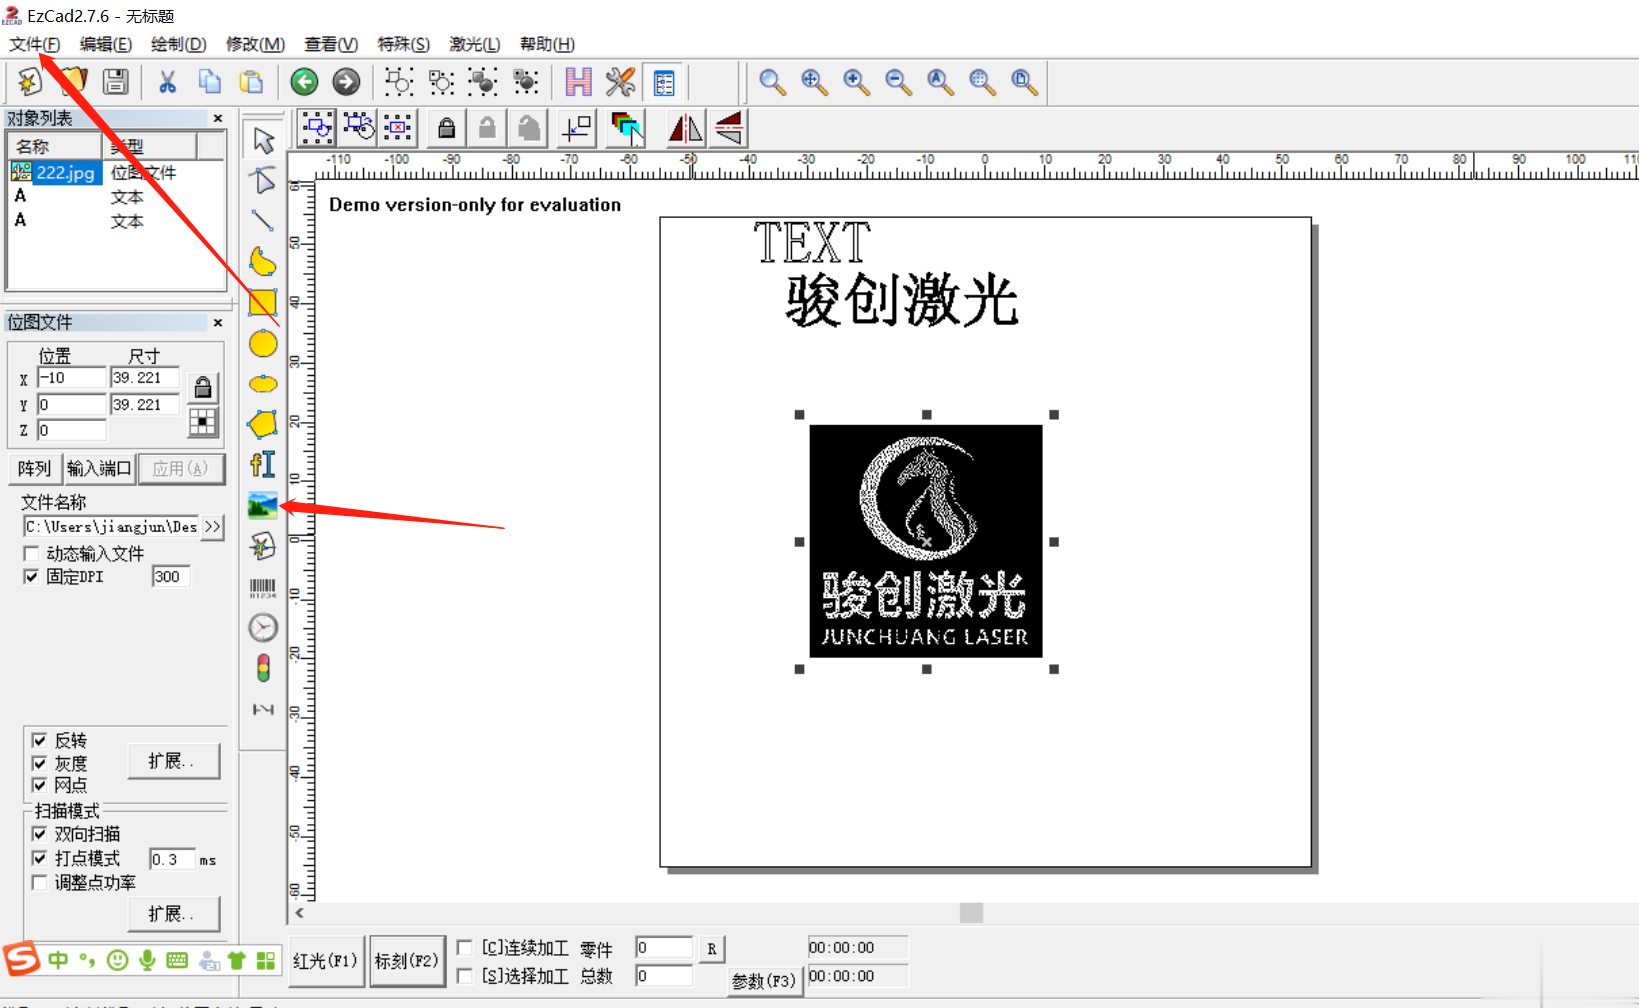Screen dimensions: 1639x1008
Task: Click the Copy icon in toolbar
Action: (x=209, y=82)
